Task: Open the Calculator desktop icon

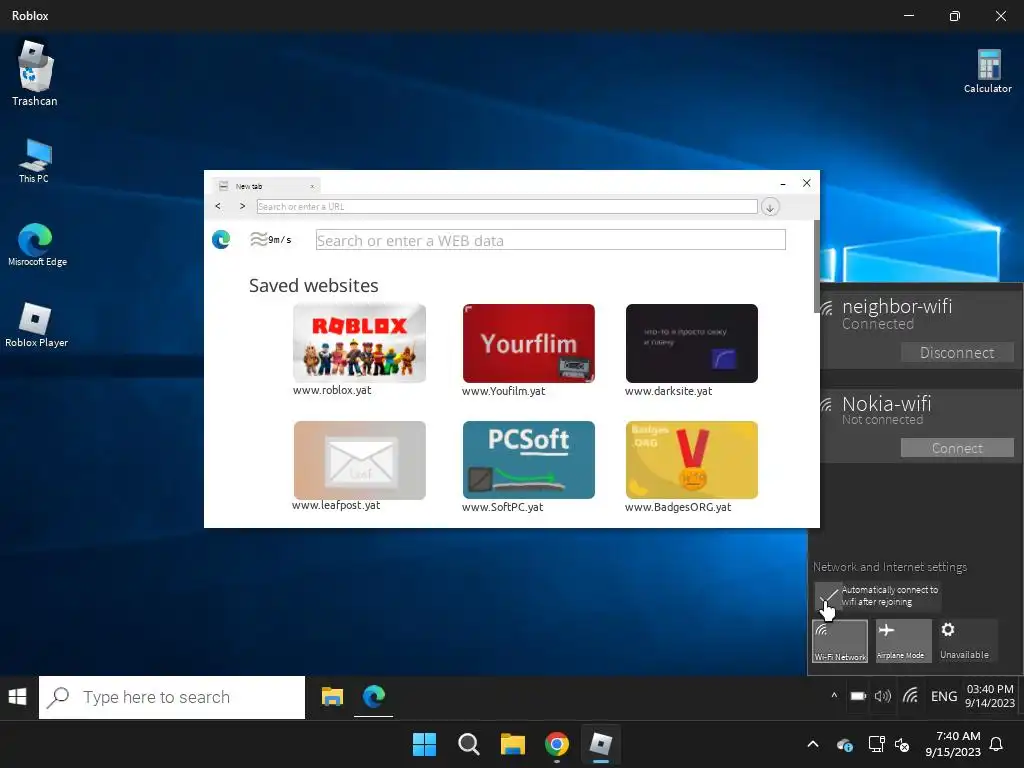Action: [x=987, y=71]
